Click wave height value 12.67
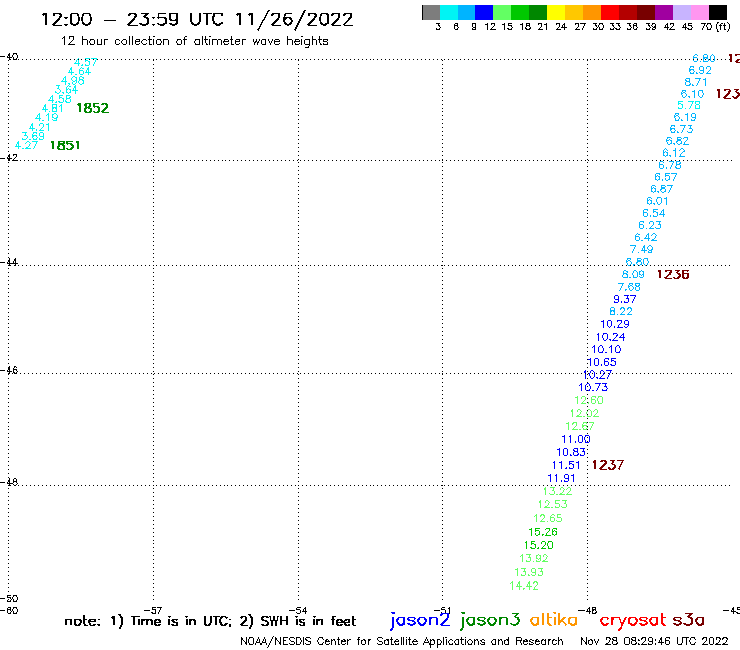740x650 pixels. tap(580, 426)
